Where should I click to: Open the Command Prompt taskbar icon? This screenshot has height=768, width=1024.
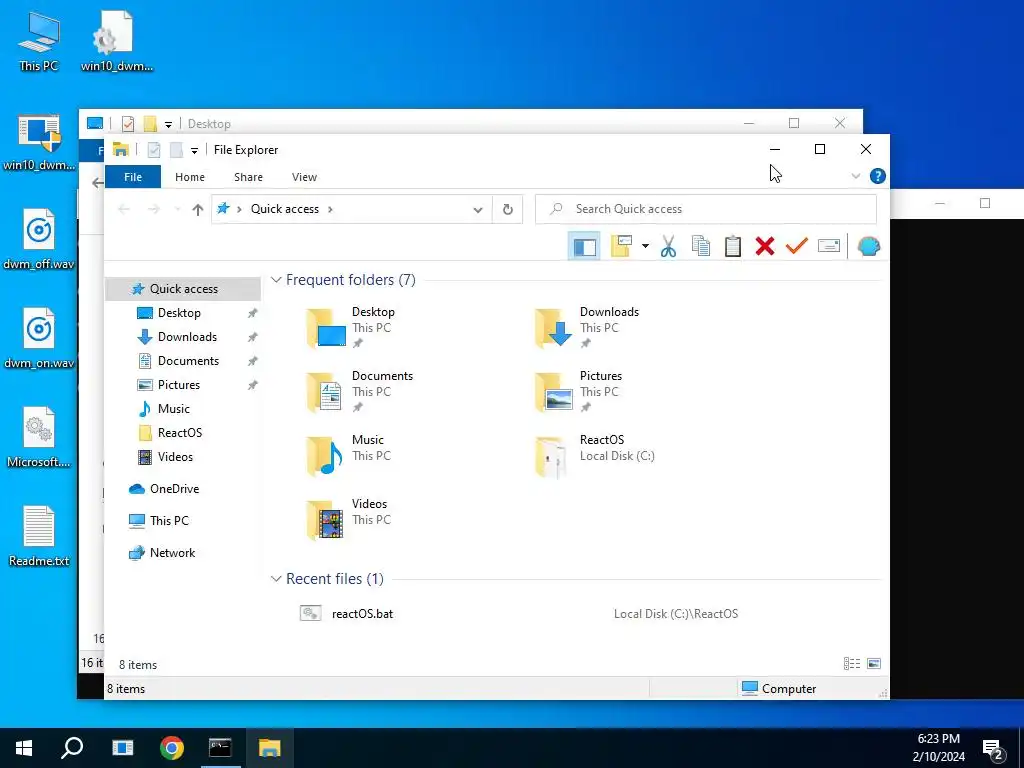pyautogui.click(x=220, y=748)
